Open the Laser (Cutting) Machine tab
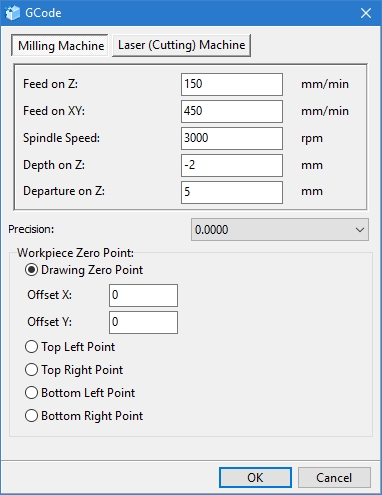Screen dimensions: 382x495 [181, 45]
